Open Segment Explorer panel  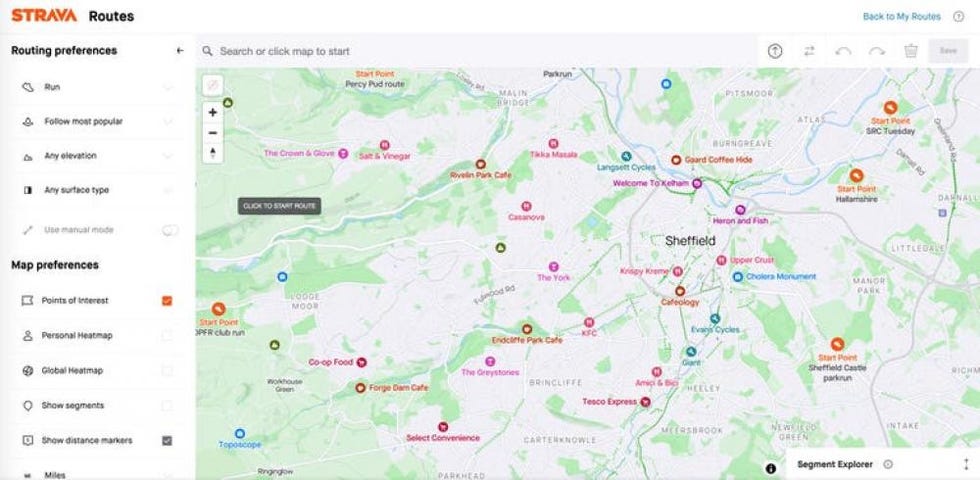click(x=834, y=464)
